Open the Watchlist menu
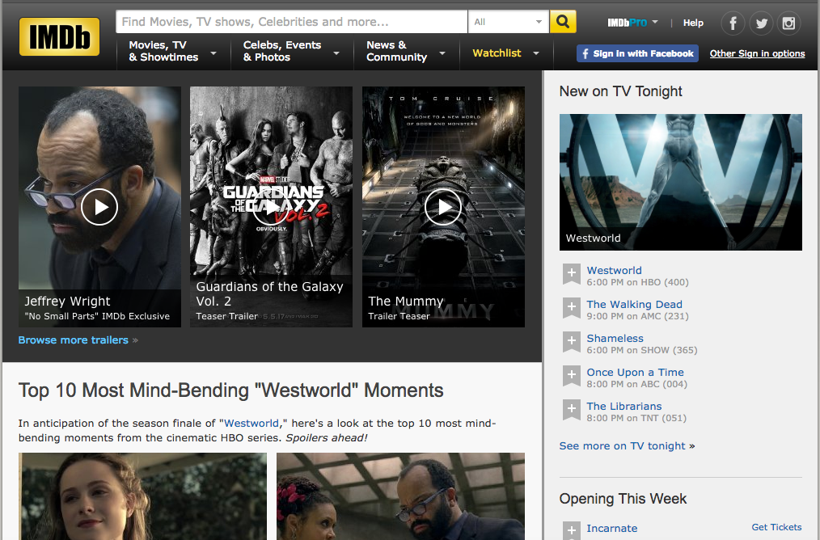Screen dimensions: 820x540 tap(496, 53)
